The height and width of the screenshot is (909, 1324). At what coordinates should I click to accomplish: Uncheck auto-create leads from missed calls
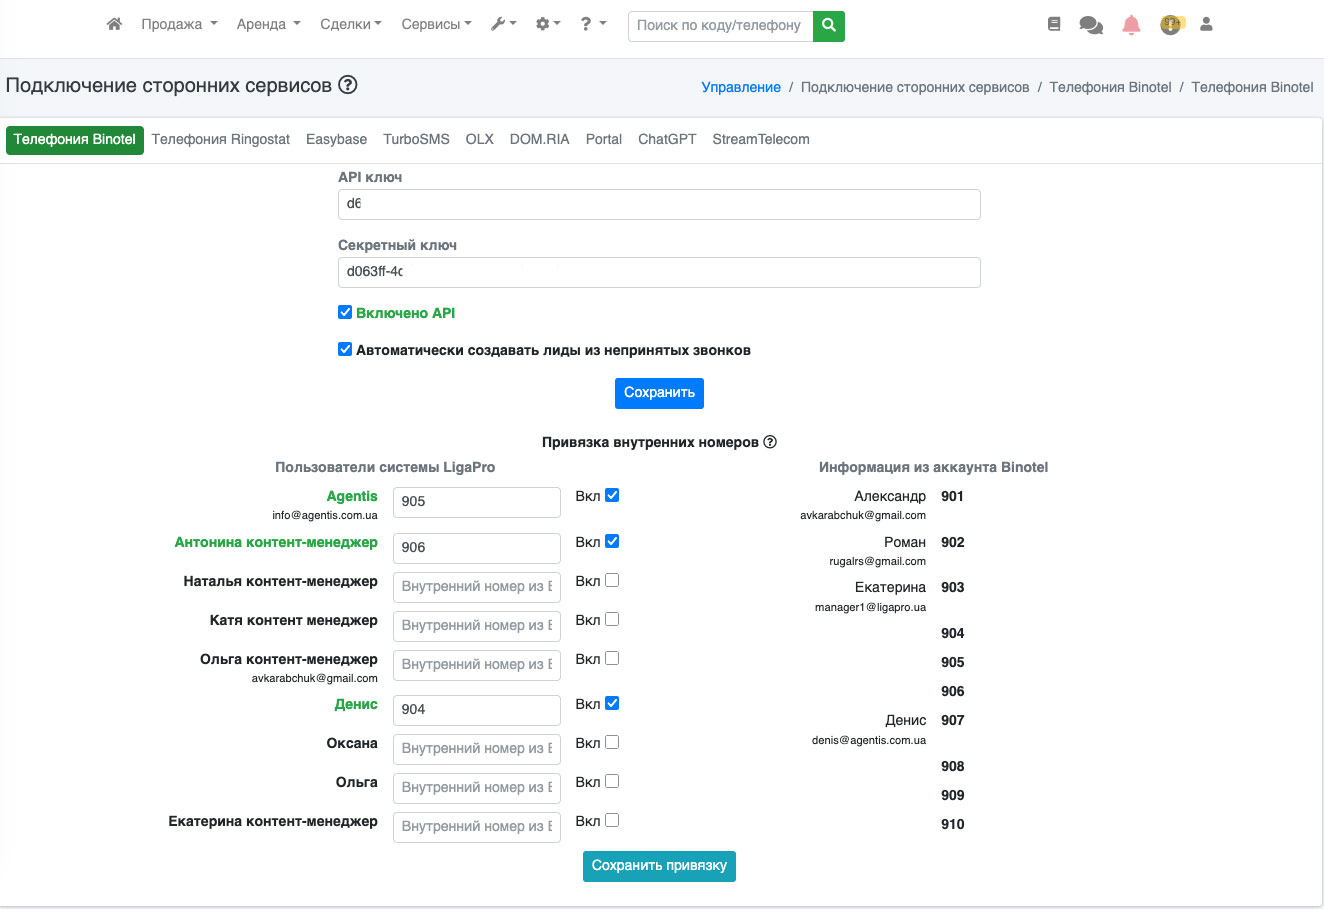tap(345, 350)
